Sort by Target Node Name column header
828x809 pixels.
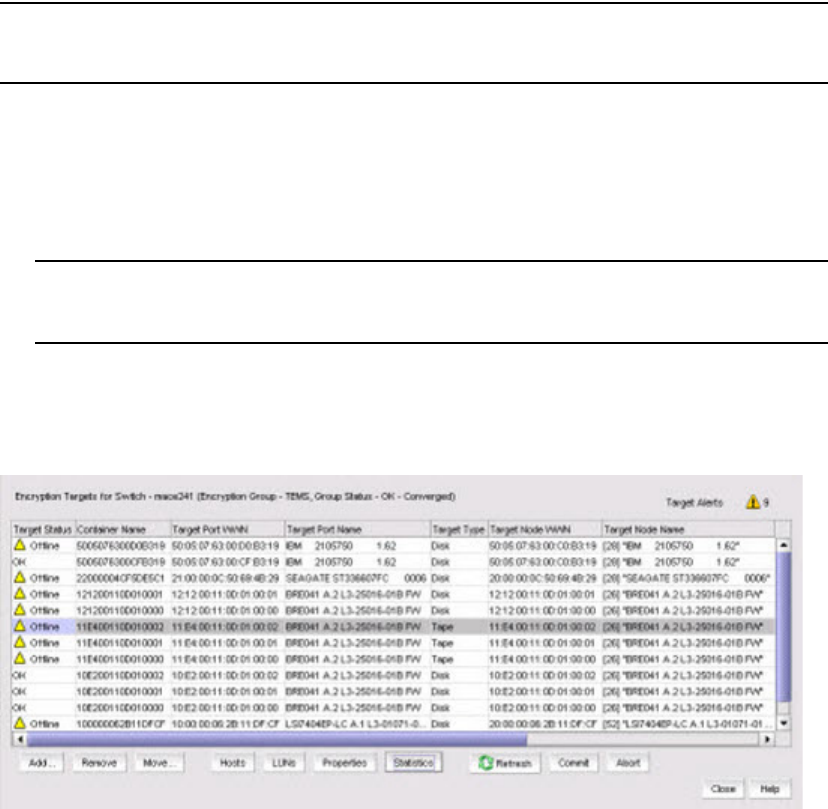point(689,529)
